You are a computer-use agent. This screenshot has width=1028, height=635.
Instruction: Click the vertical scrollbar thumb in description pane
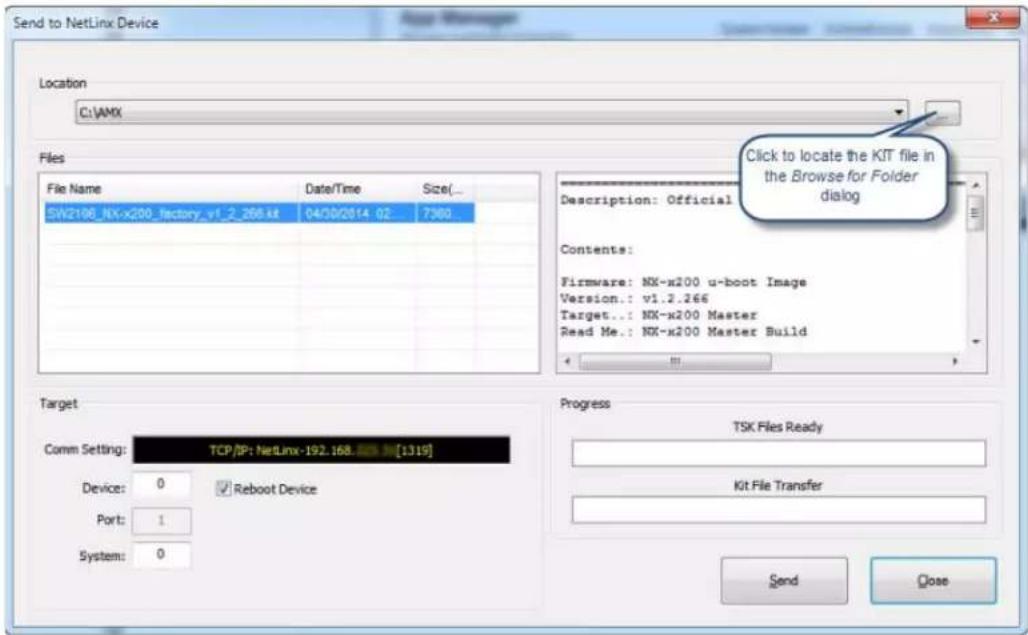[x=976, y=213]
